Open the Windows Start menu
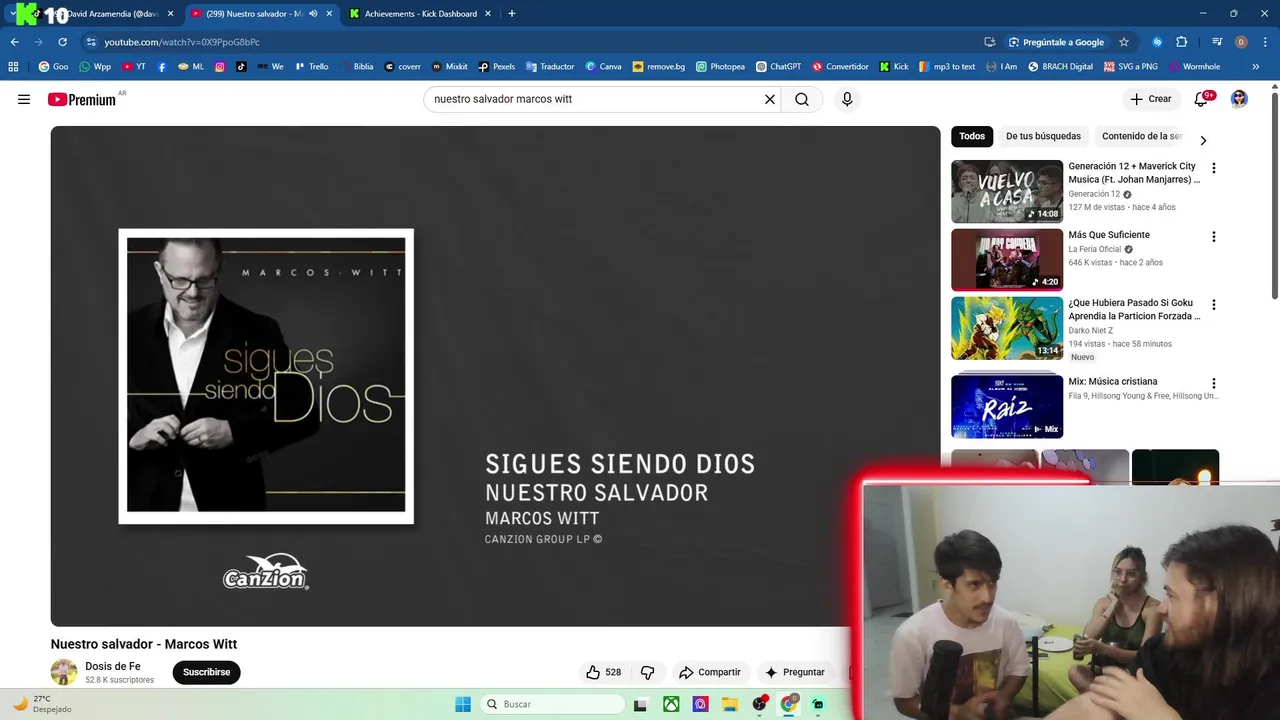Screen dimensions: 1280x720 pos(463,704)
